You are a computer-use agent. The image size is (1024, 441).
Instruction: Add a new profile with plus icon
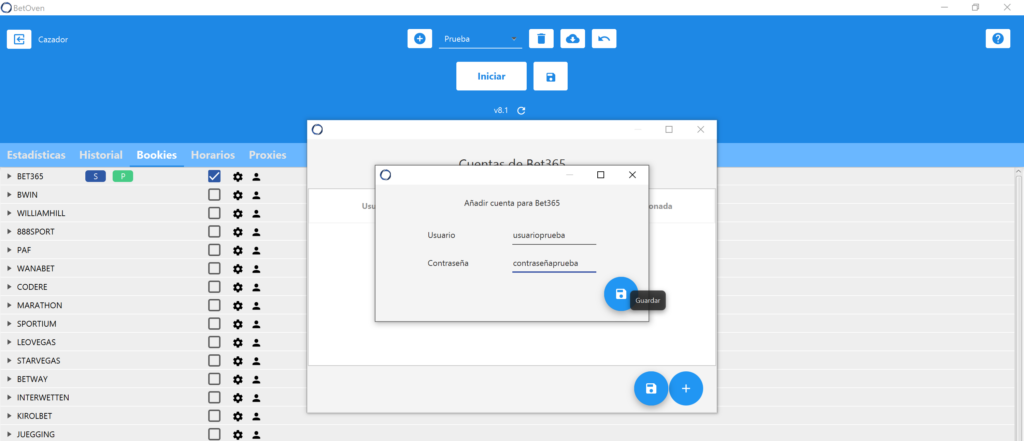[x=419, y=39]
